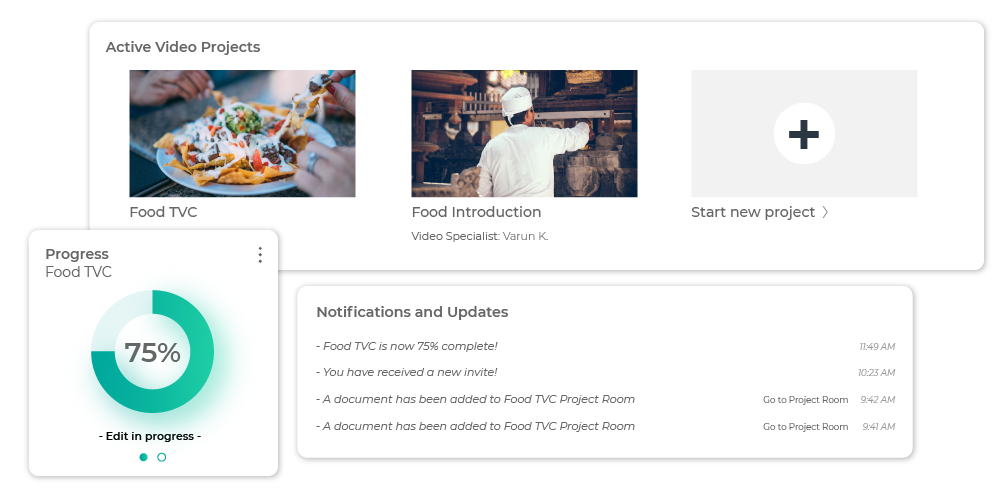Open the 'Food TVC is now 75% complete' notification
This screenshot has width=1007, height=500.
click(407, 346)
